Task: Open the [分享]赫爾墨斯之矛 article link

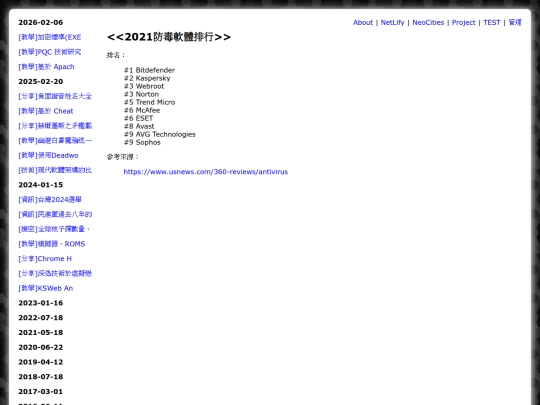Action: click(x=55, y=126)
